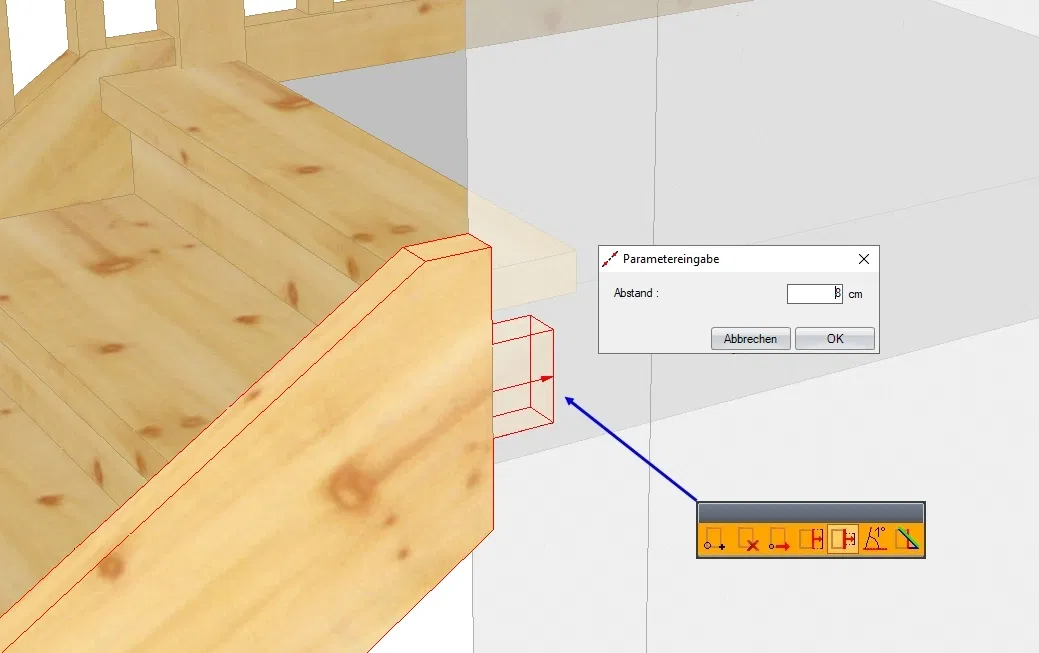Choose the move point tool with red arrow
The height and width of the screenshot is (653, 1039).
coord(779,540)
